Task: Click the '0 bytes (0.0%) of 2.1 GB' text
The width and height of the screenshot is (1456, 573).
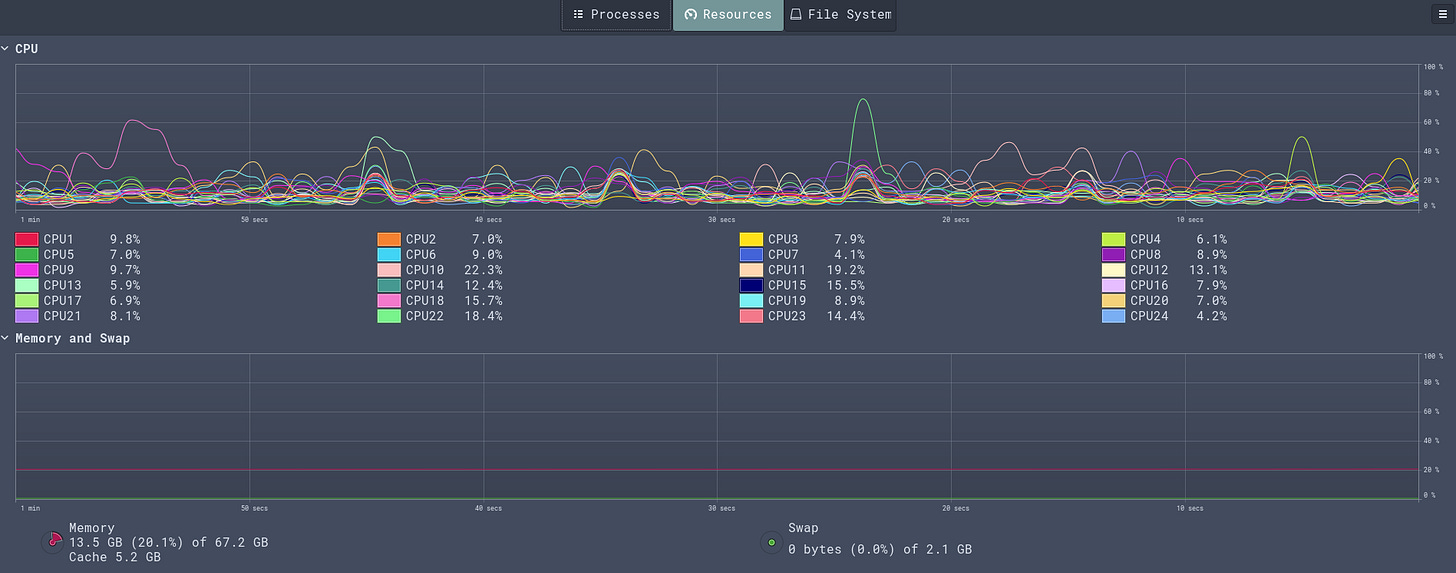Action: pyautogui.click(x=880, y=549)
